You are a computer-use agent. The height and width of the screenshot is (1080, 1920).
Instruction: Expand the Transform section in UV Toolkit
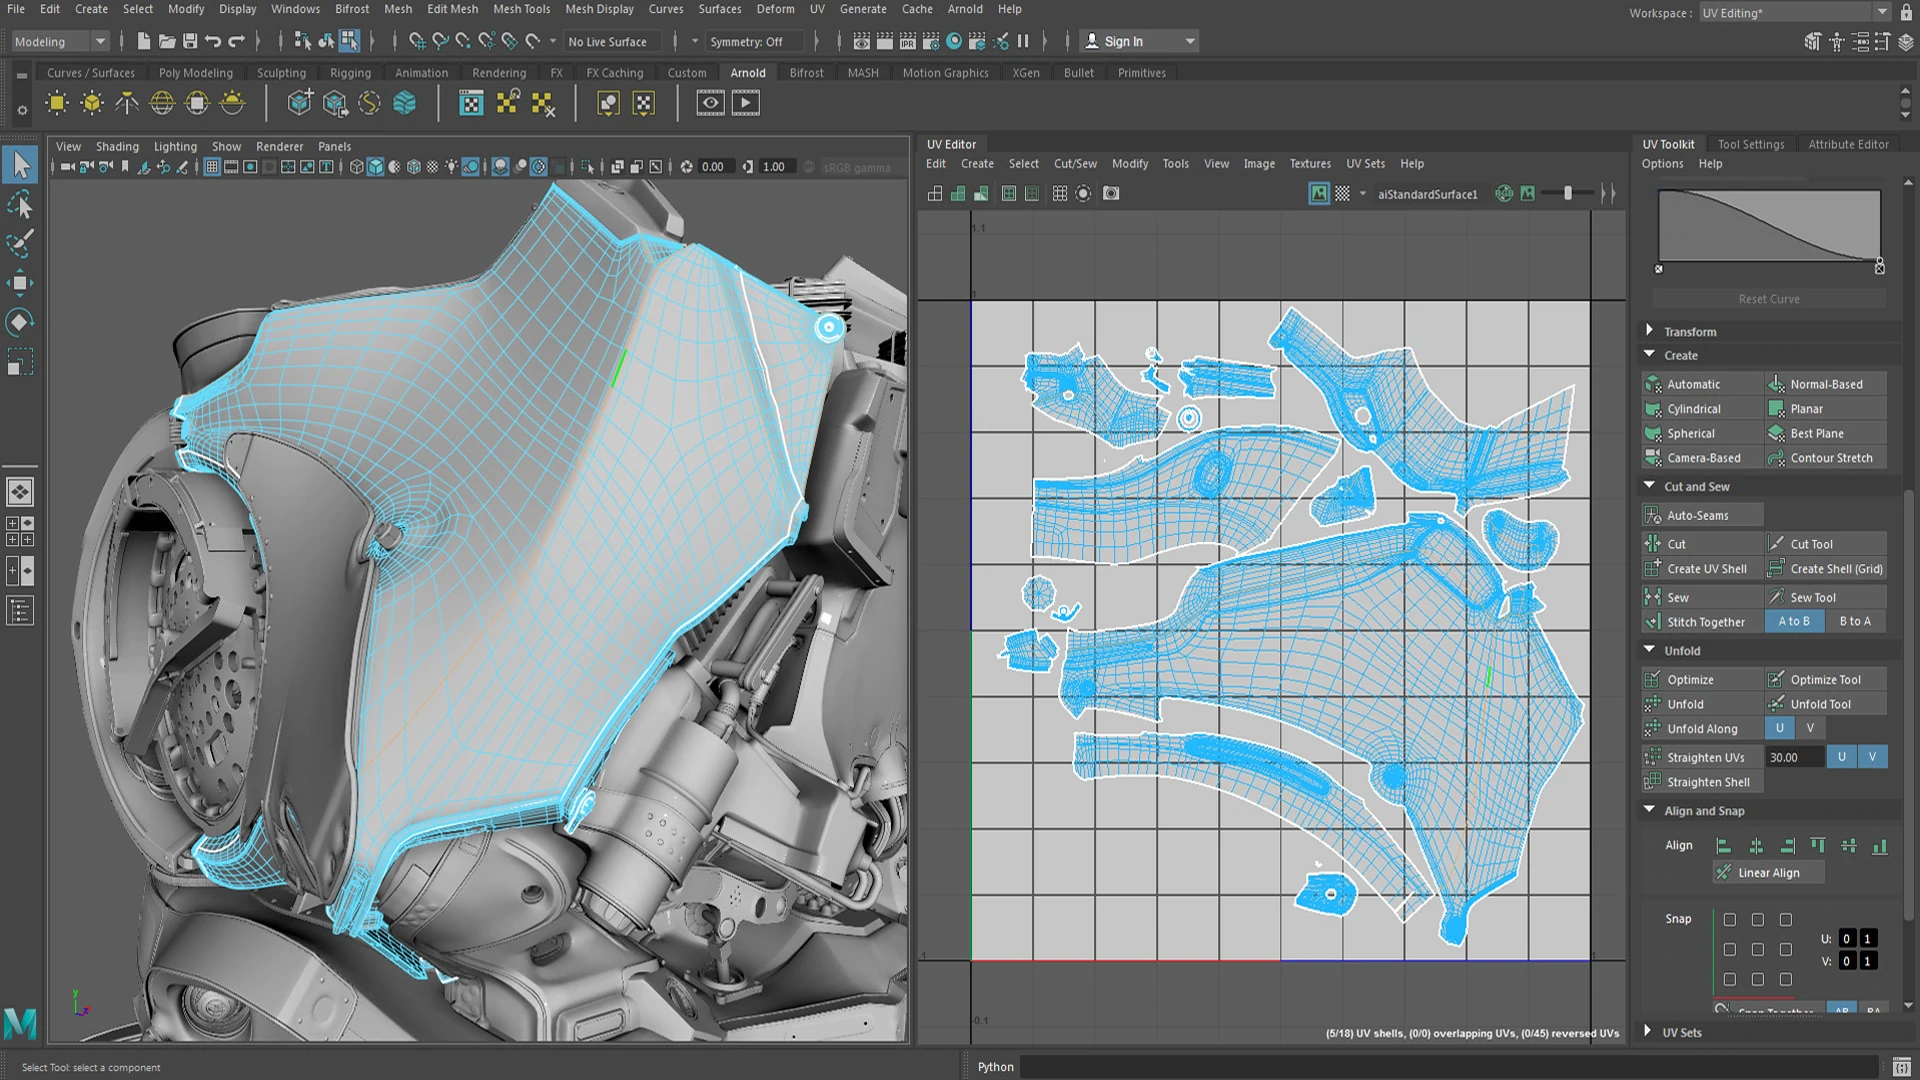click(1691, 331)
